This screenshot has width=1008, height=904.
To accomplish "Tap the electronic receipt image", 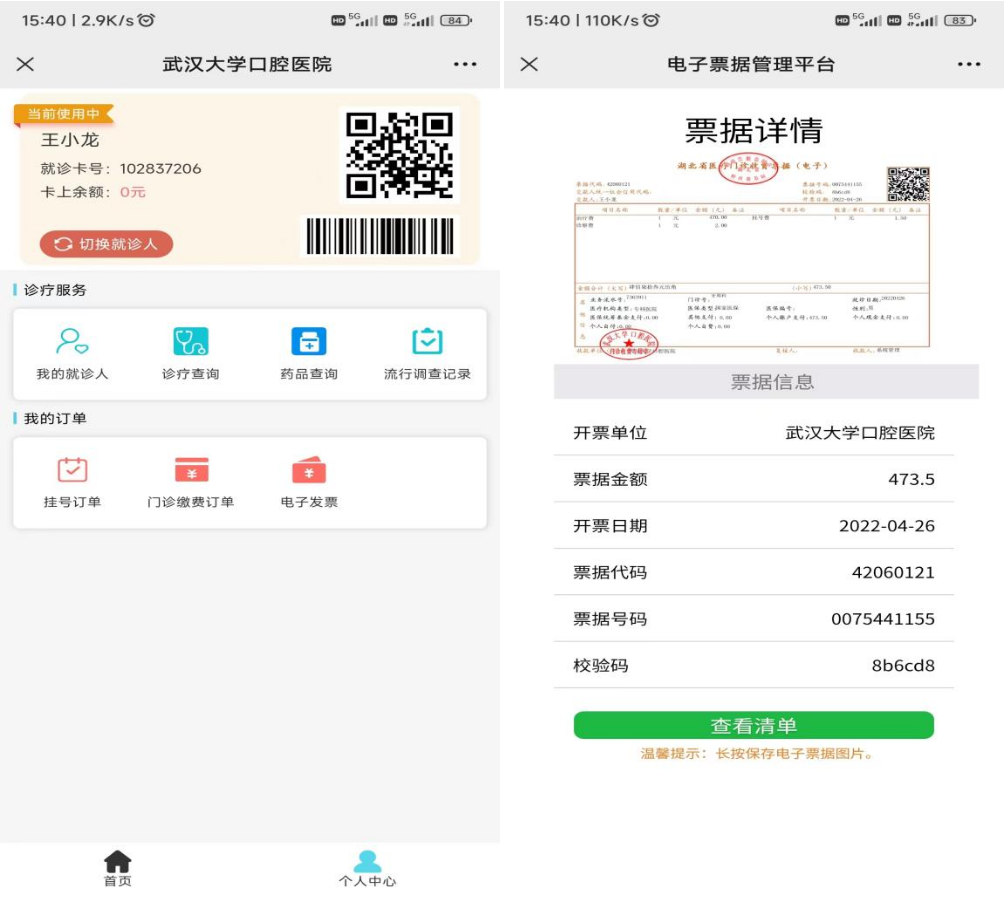I will (752, 256).
